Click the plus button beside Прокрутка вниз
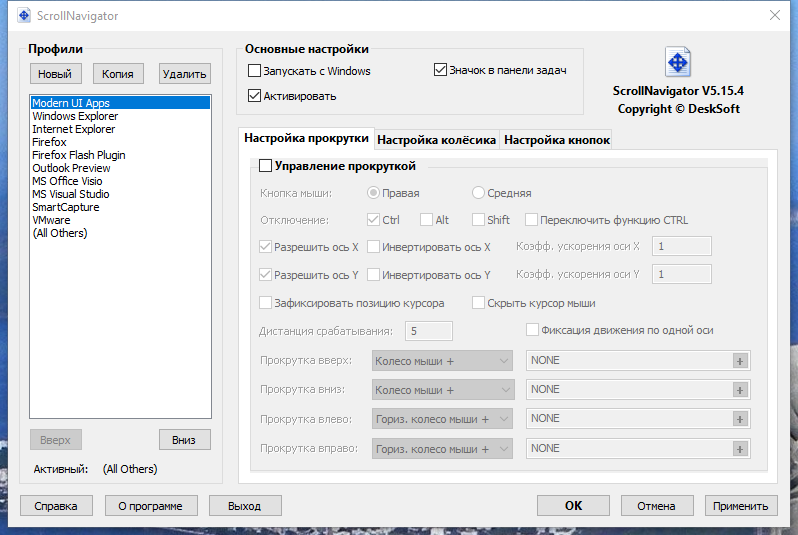The width and height of the screenshot is (798, 535). (x=739, y=390)
